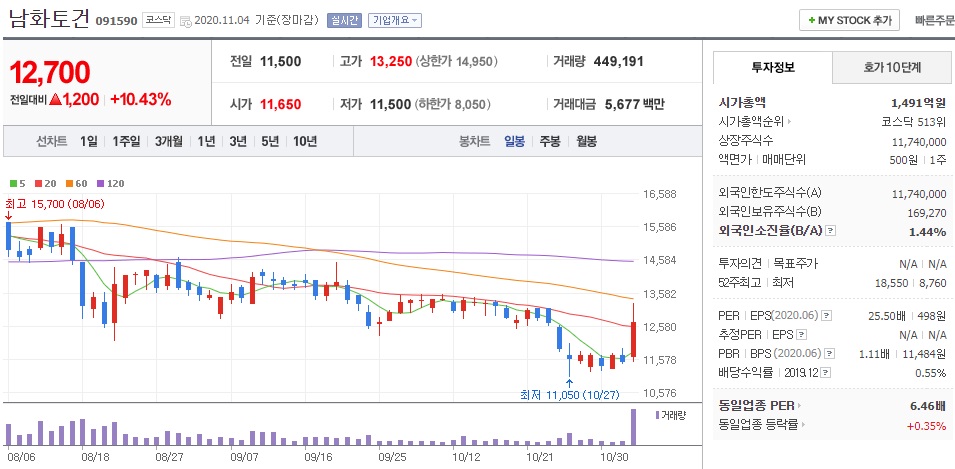Select the 1주일 line chart period
This screenshot has height=469, width=955.
click(x=126, y=142)
